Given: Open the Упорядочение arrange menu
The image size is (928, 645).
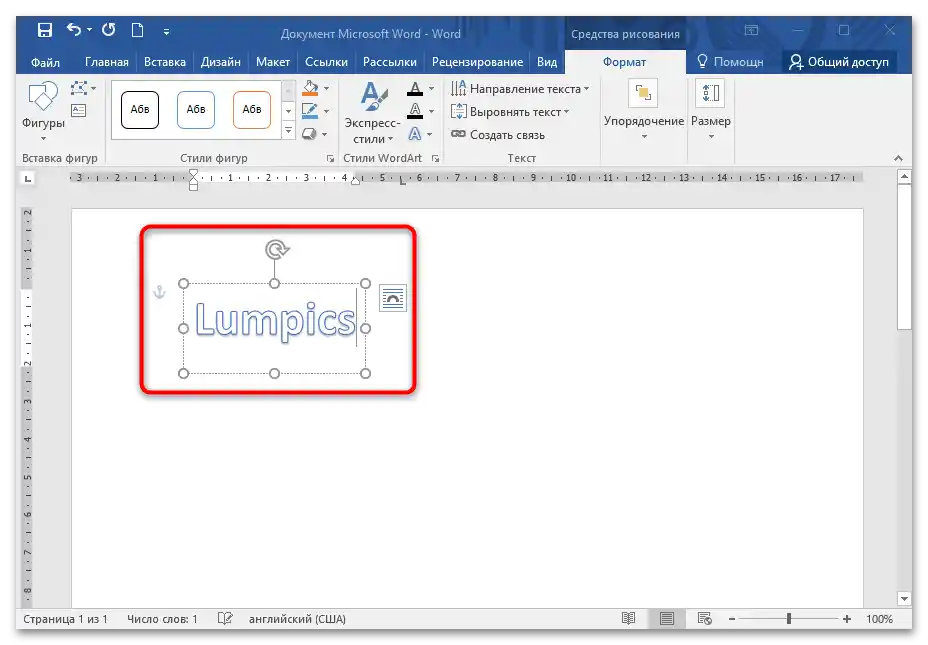Looking at the screenshot, I should [643, 110].
